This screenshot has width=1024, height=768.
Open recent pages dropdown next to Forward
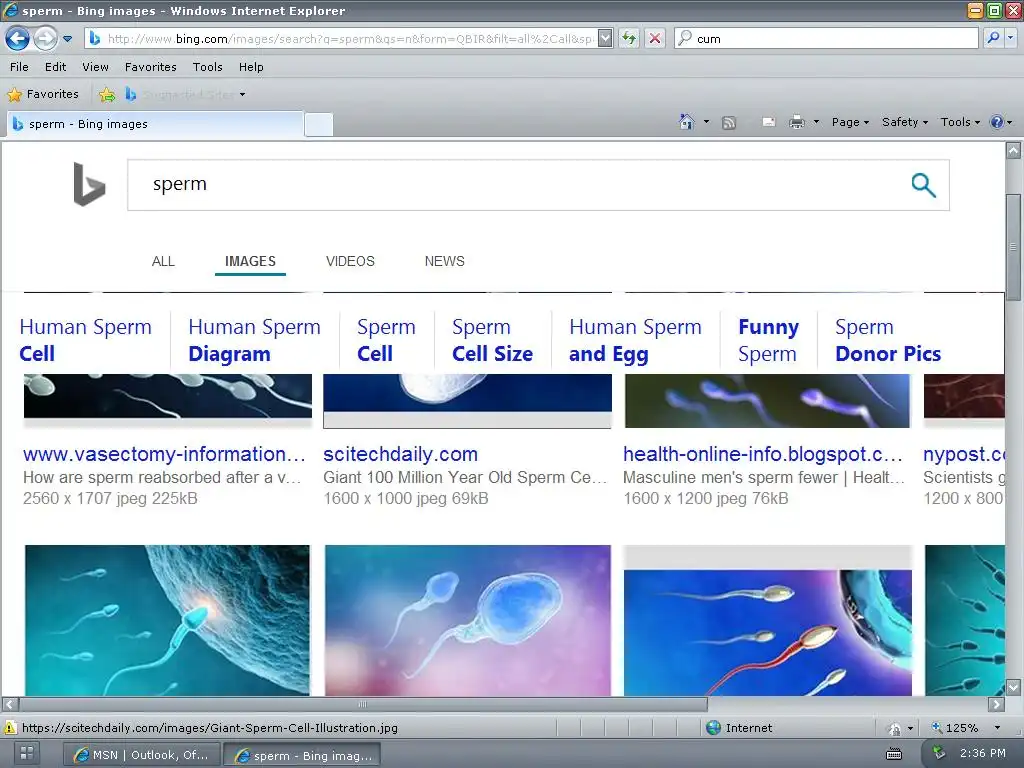pyautogui.click(x=67, y=39)
